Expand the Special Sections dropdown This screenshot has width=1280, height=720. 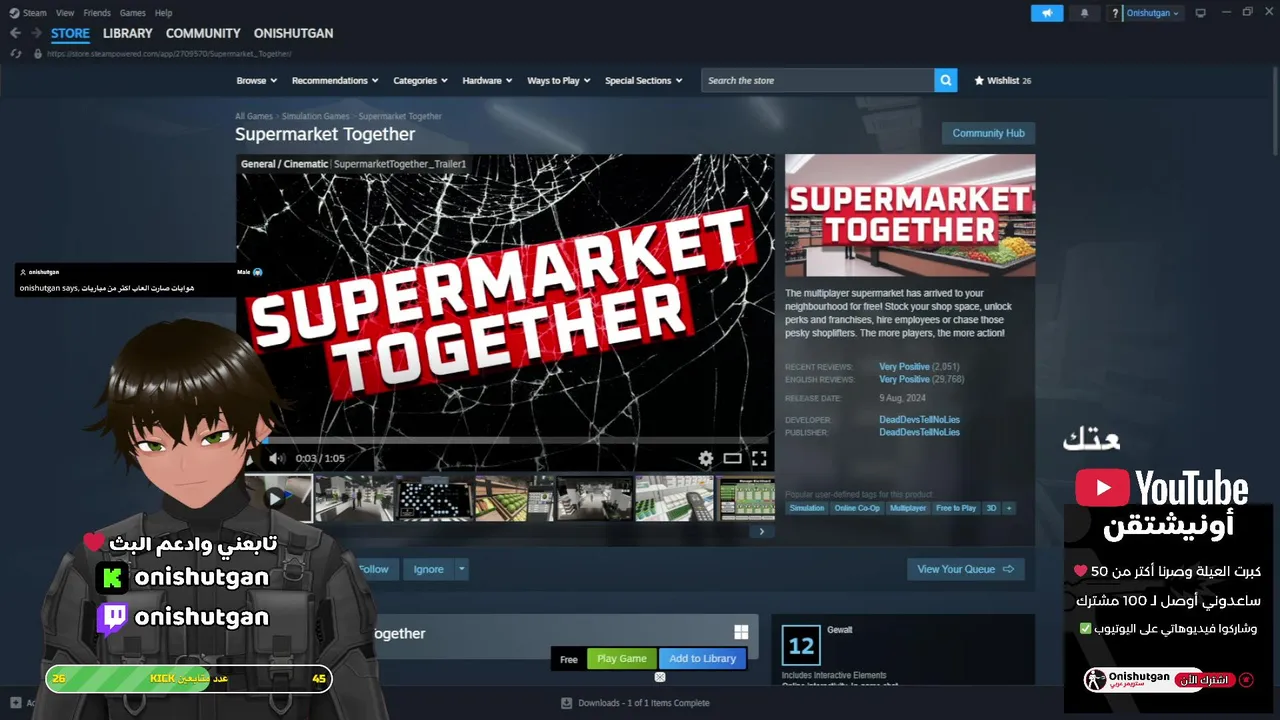[644, 81]
